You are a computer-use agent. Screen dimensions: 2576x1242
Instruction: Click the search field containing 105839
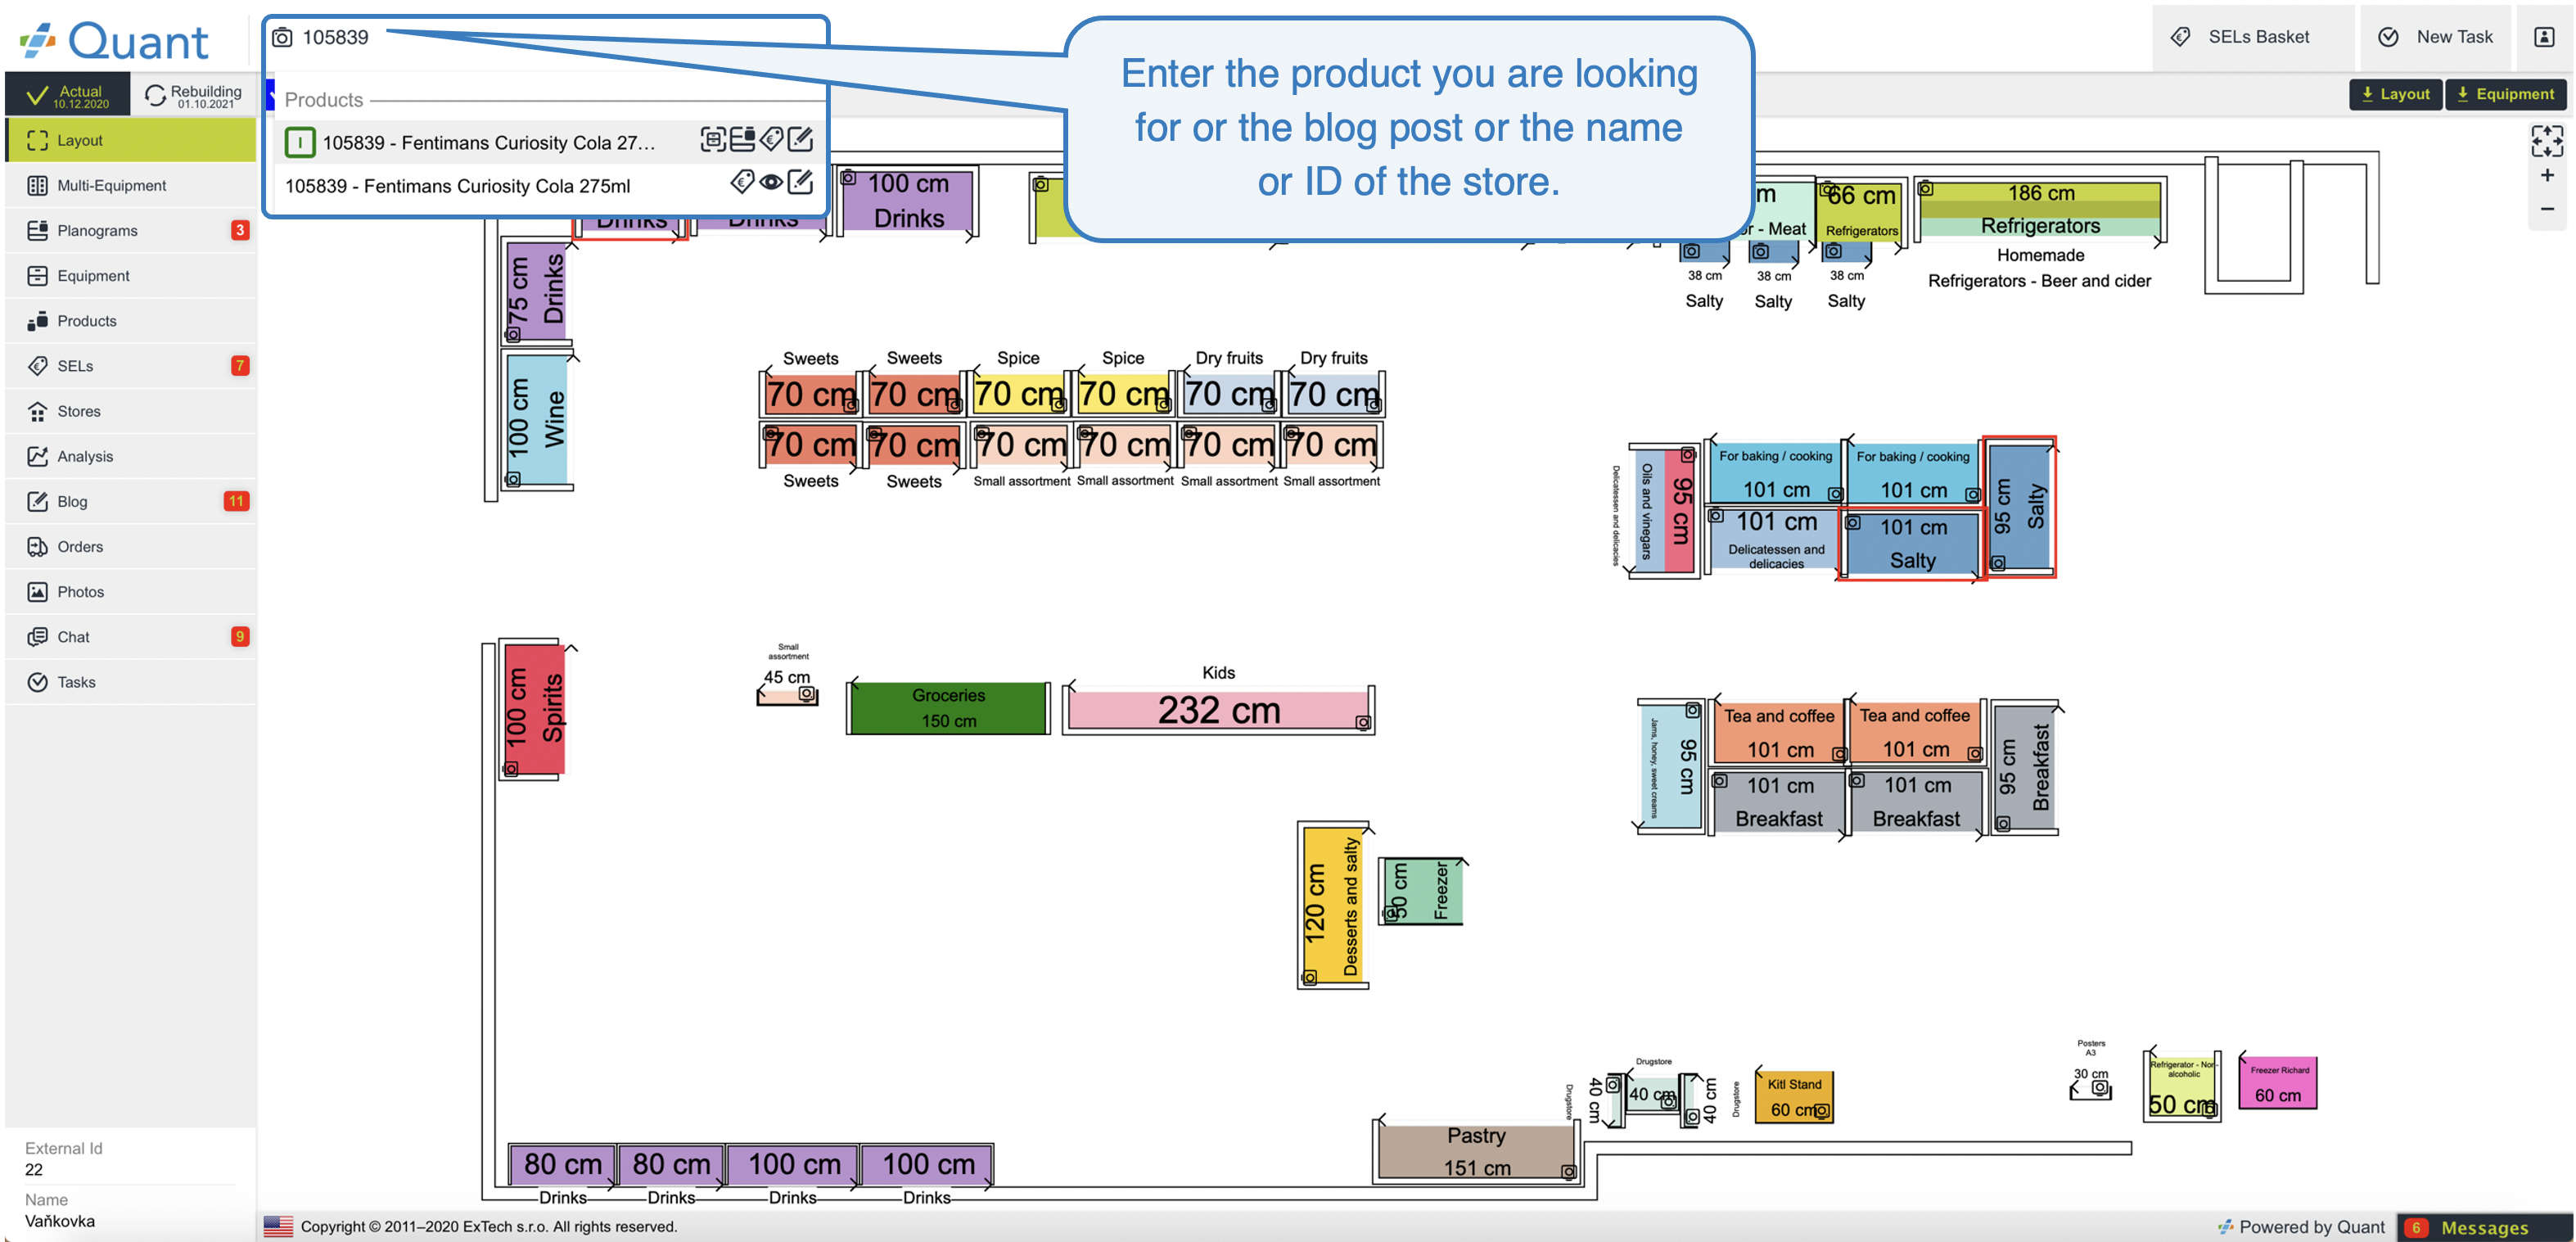545,38
